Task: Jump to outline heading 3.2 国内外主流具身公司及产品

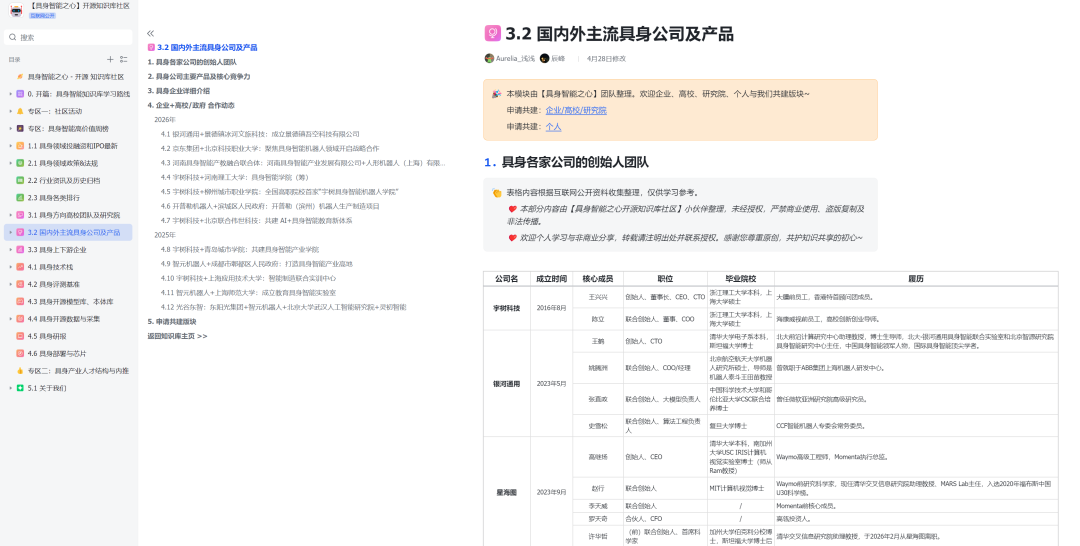Action: [207, 48]
